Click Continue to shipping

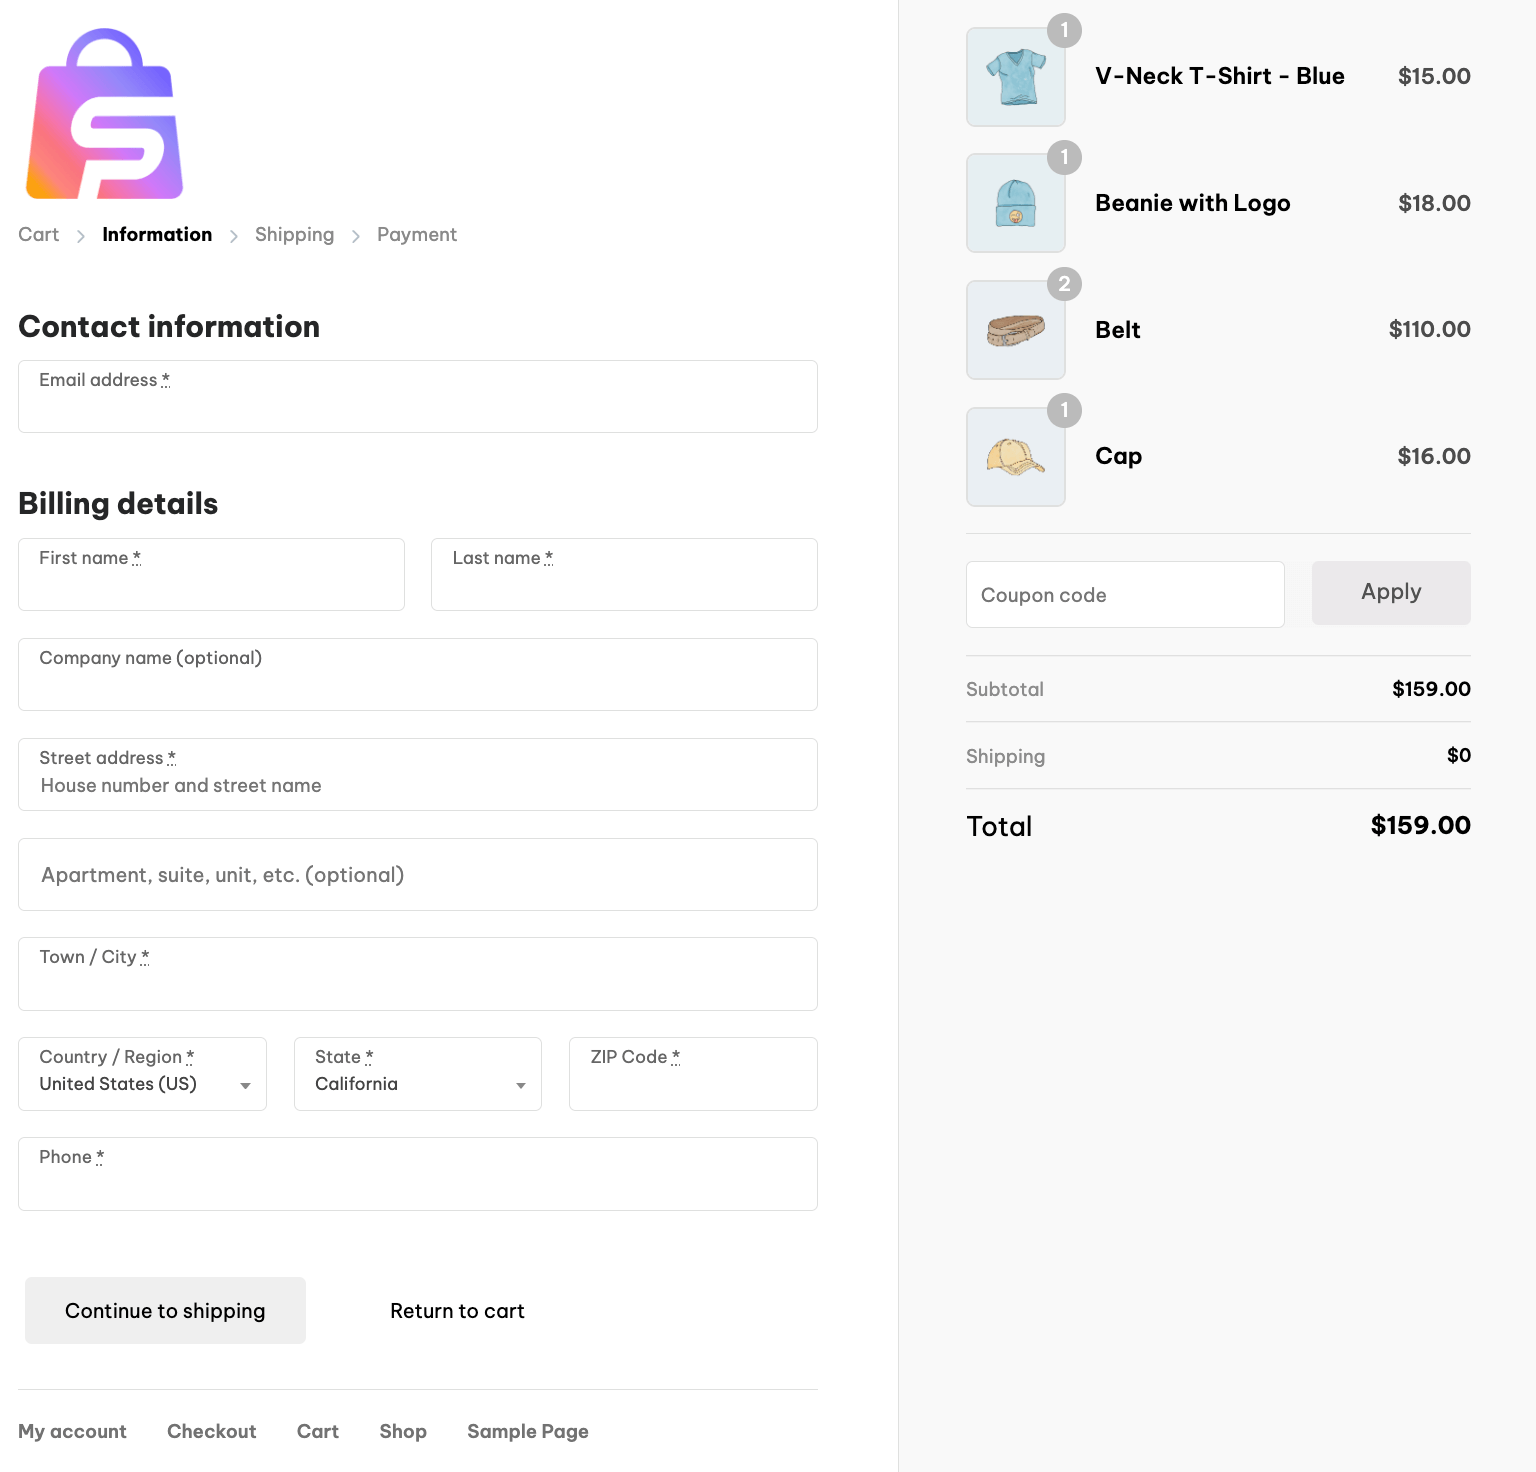(165, 1310)
